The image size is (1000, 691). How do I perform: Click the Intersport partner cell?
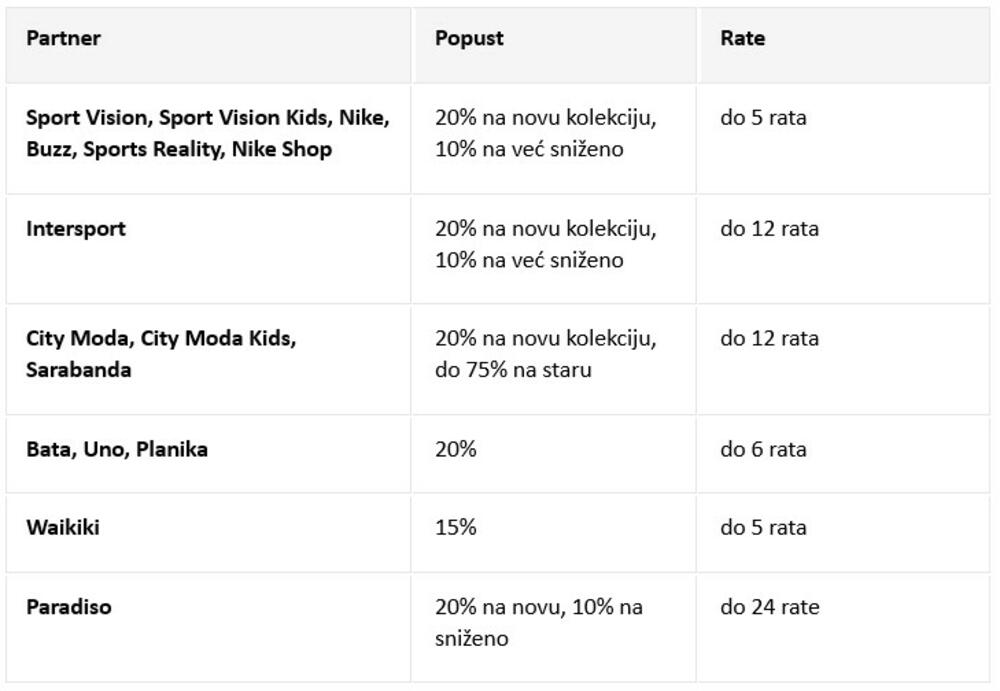[76, 228]
